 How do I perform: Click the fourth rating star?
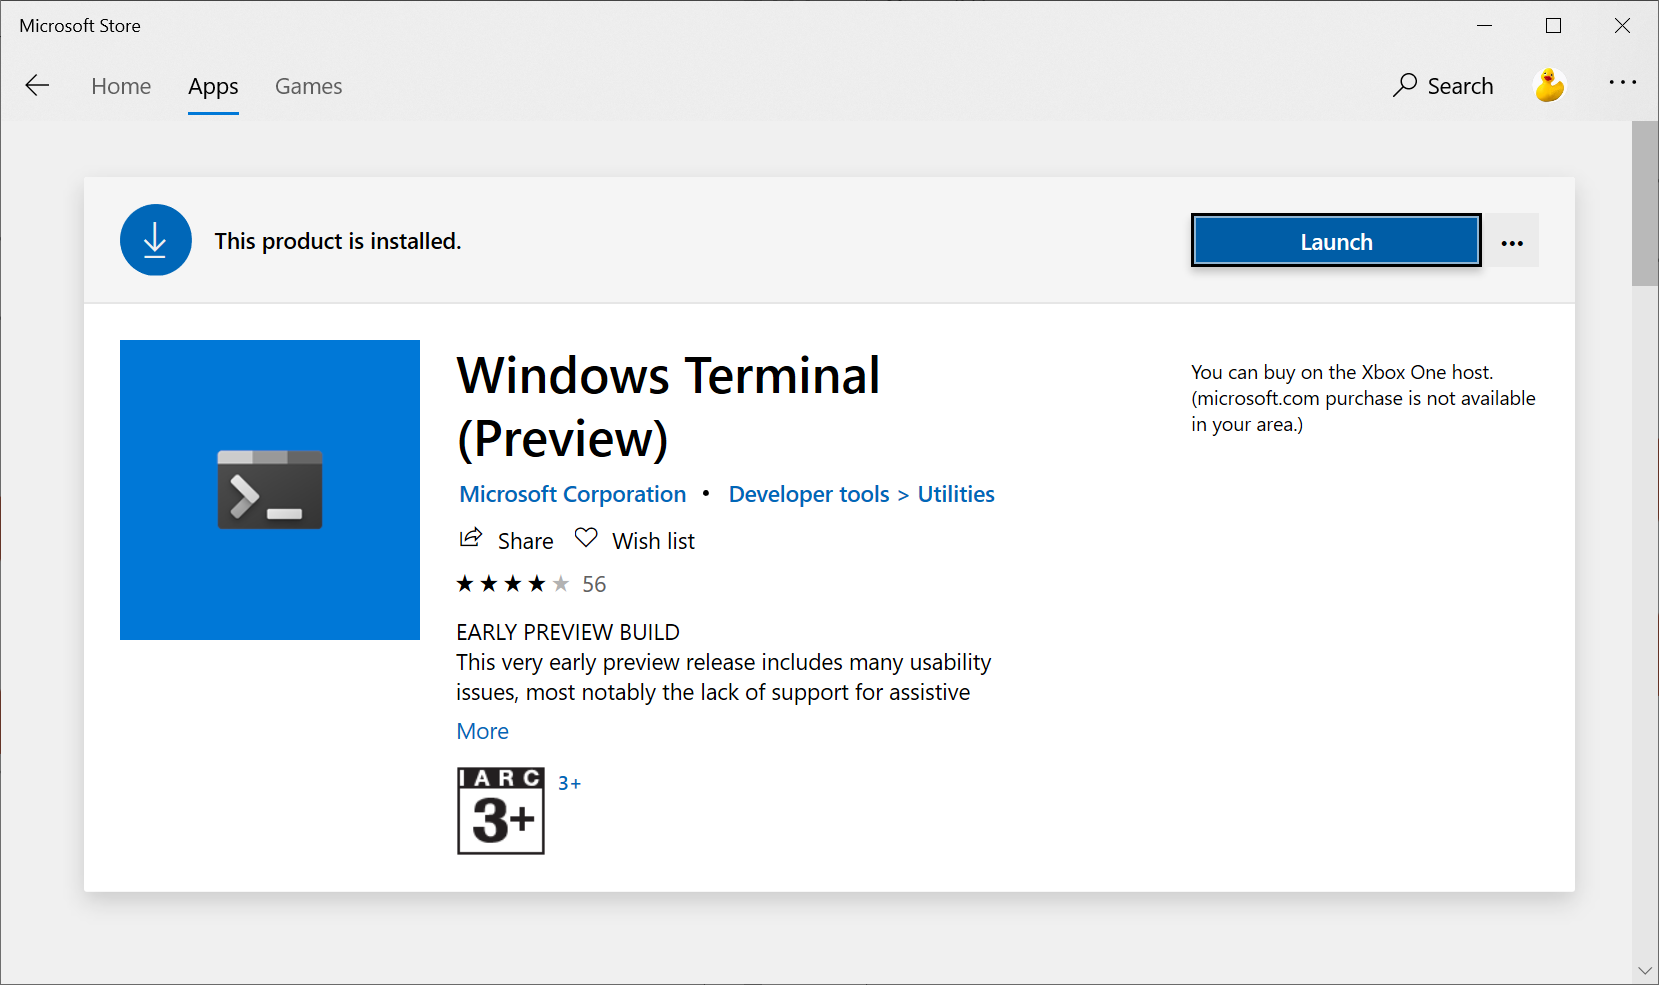pyautogui.click(x=537, y=582)
